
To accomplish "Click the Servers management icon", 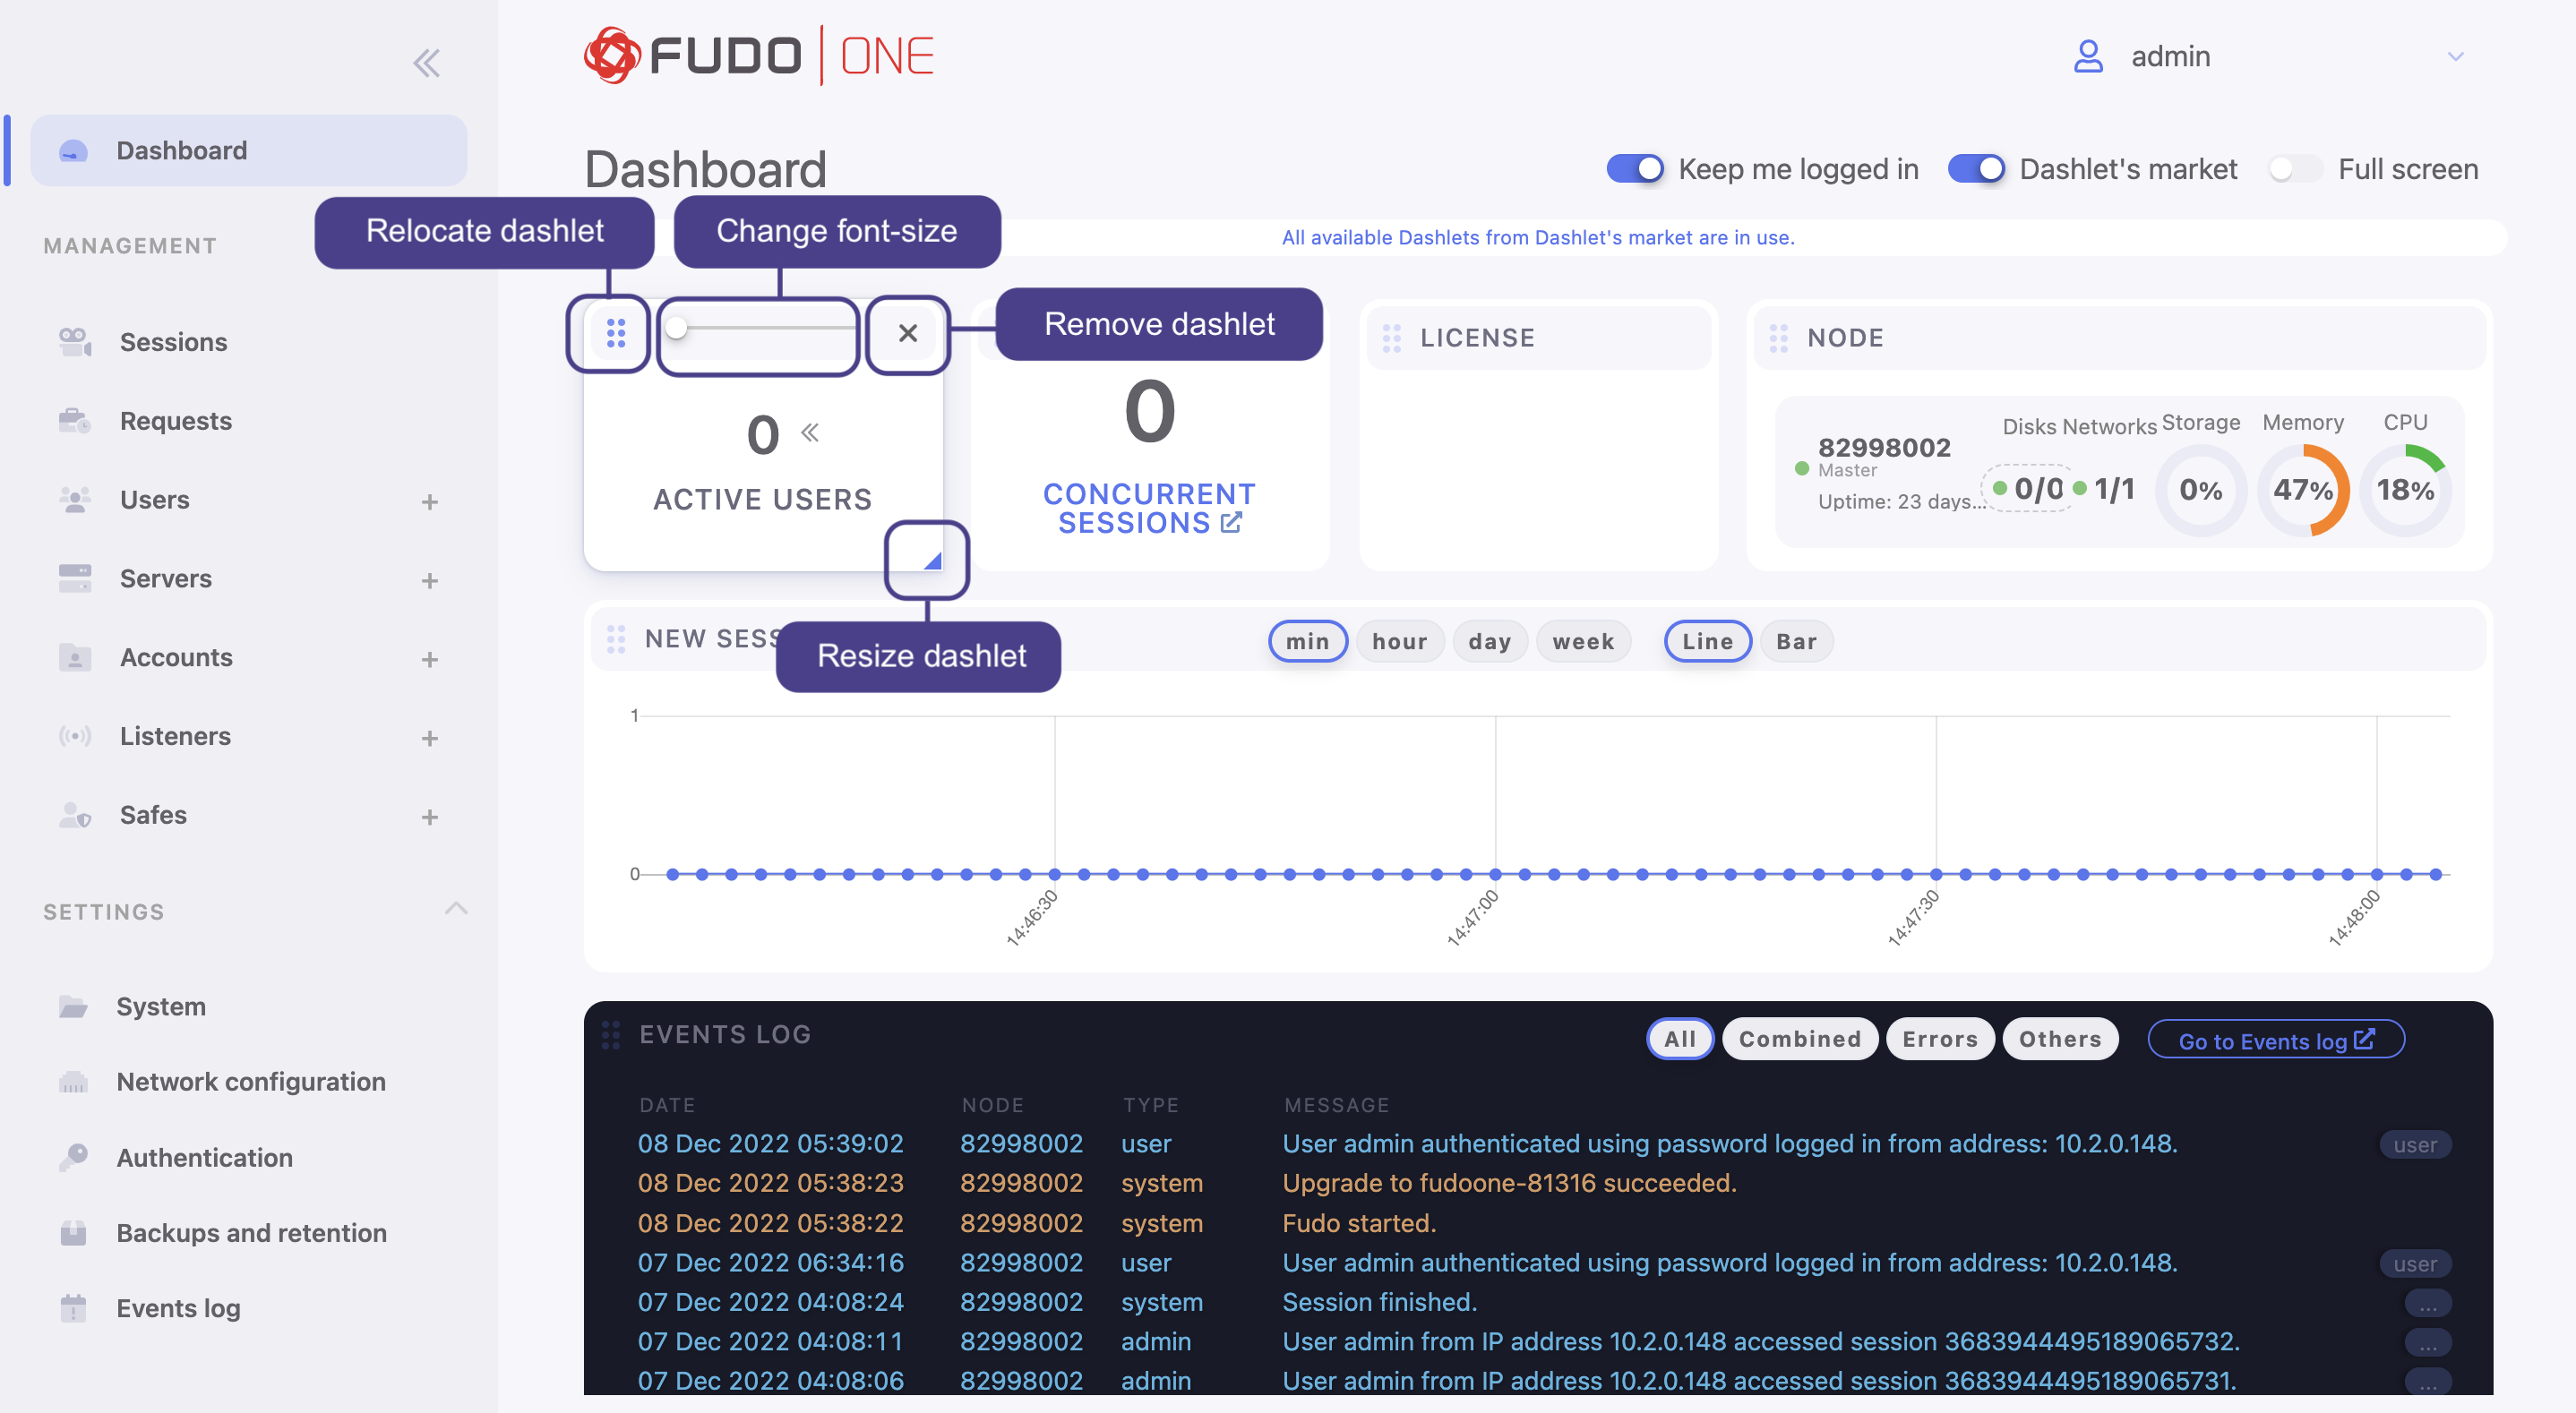I will click(75, 576).
